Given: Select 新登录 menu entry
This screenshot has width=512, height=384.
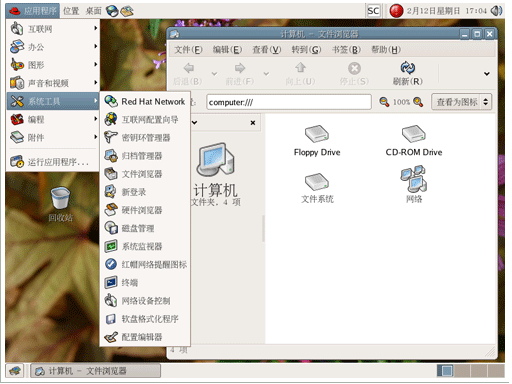Looking at the screenshot, I should pyautogui.click(x=145, y=192).
